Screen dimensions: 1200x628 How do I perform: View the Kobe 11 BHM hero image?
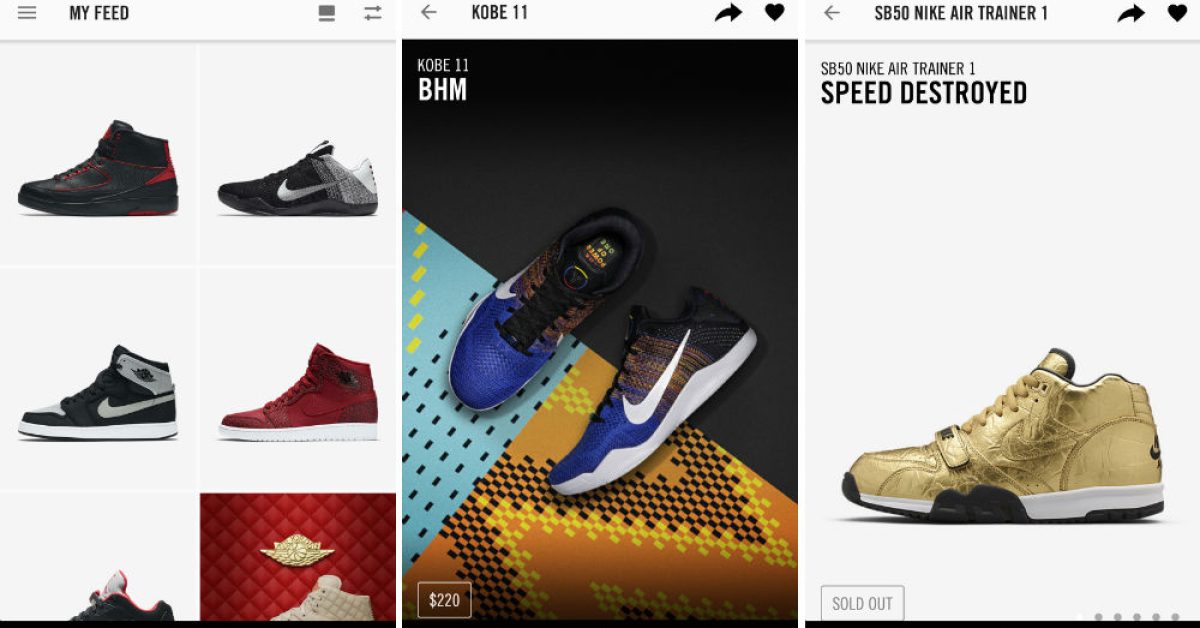(x=600, y=330)
